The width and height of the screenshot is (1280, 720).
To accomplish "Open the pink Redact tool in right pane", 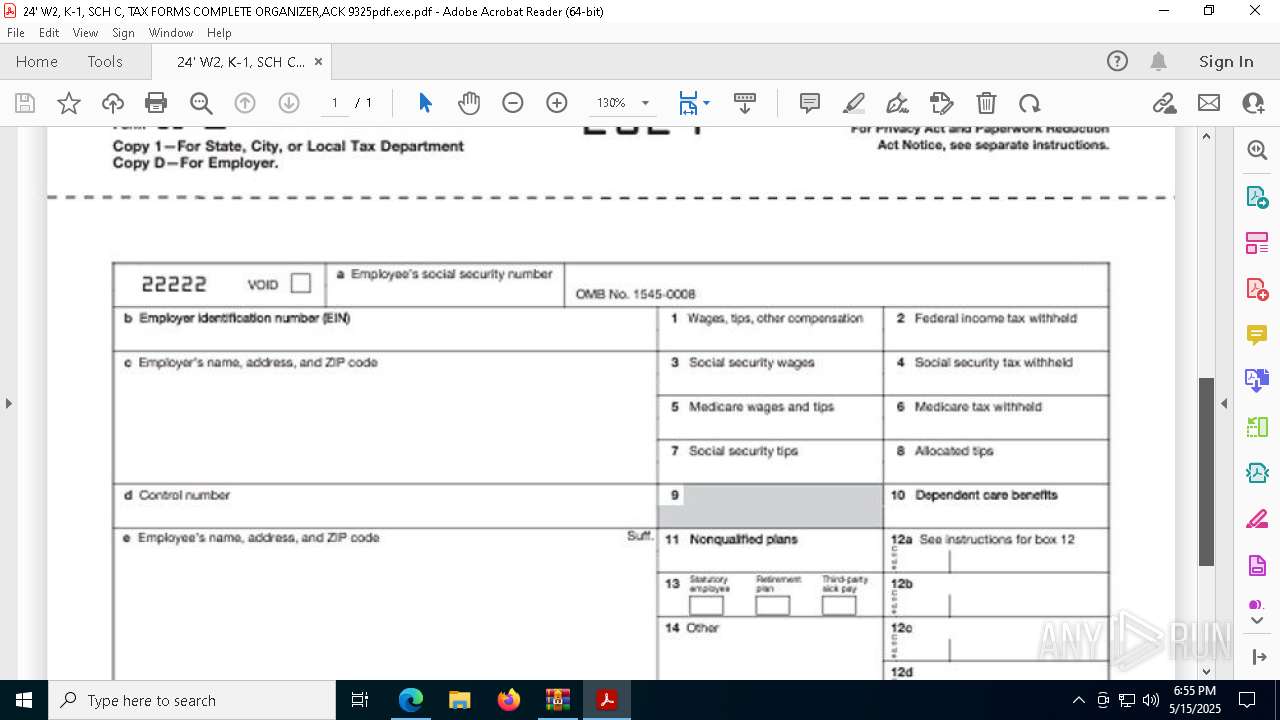I will (x=1257, y=519).
